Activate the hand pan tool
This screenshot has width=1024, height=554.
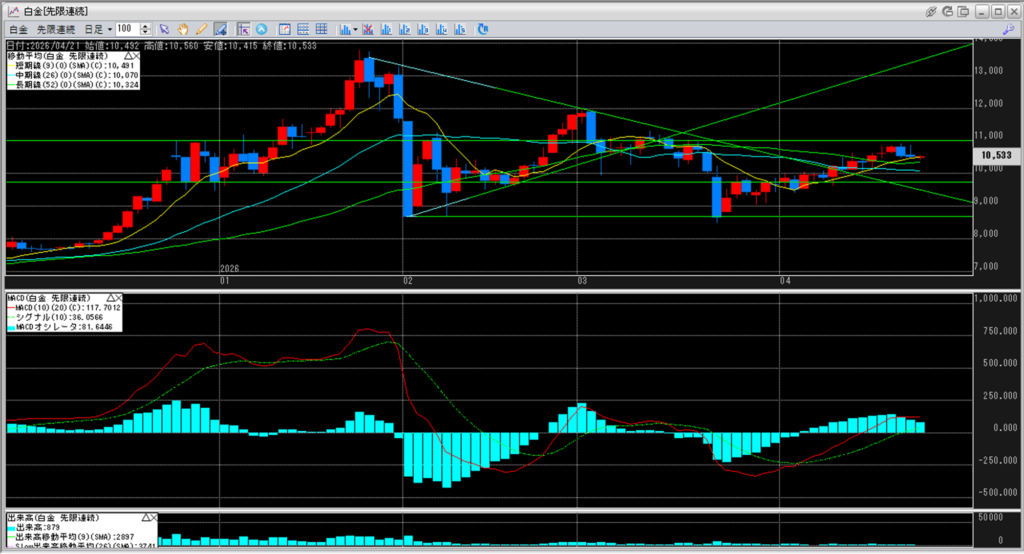[x=184, y=29]
